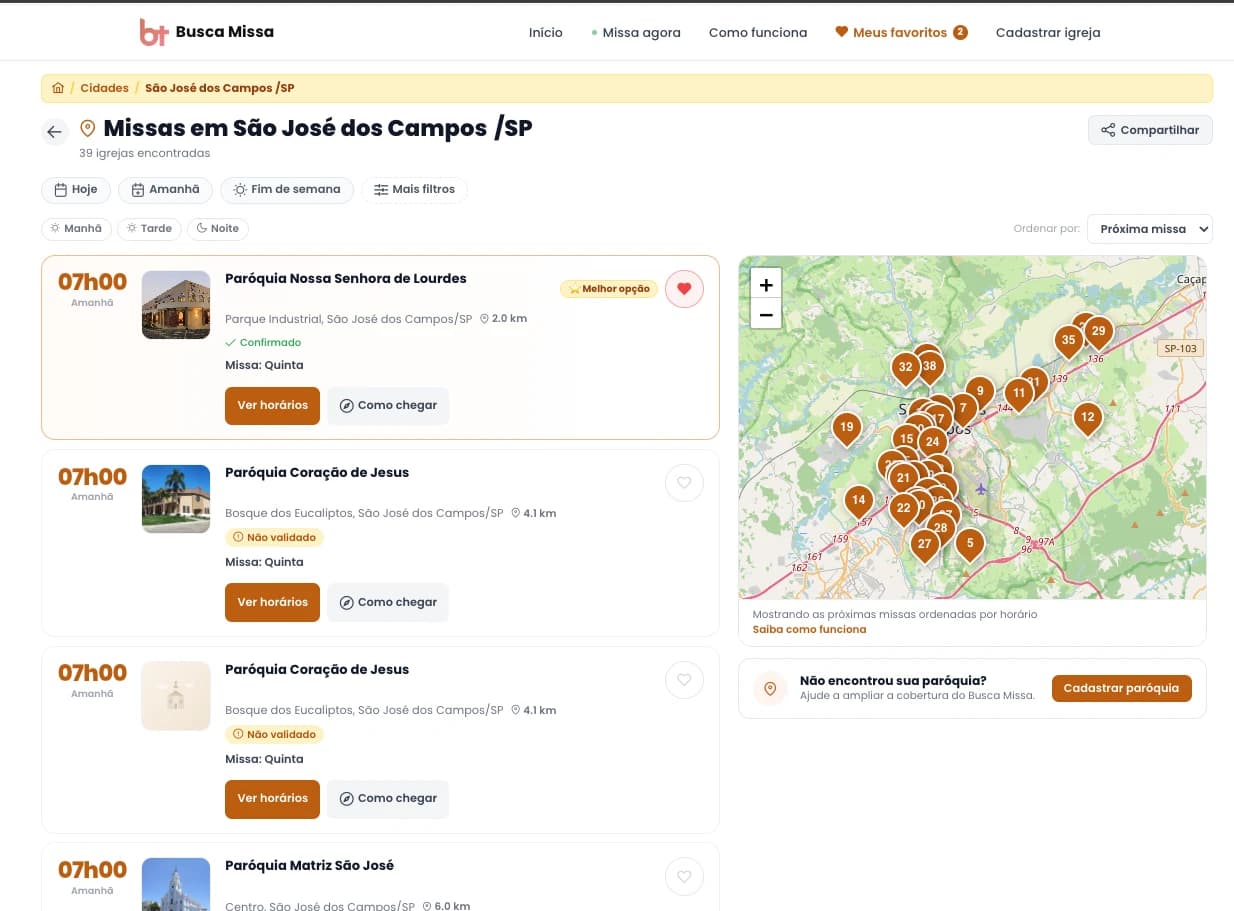Image resolution: width=1234 pixels, height=911 pixels.
Task: Ver horários for Nossa Senhora de Lourdes
Action: (x=272, y=406)
